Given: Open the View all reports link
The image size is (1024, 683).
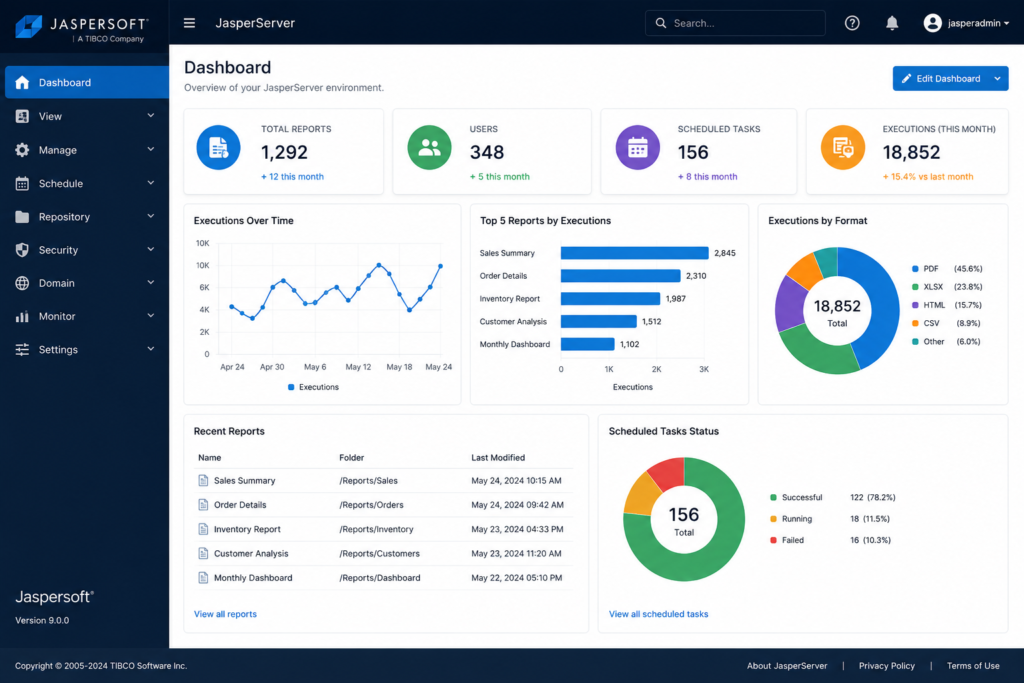Looking at the screenshot, I should pyautogui.click(x=225, y=614).
